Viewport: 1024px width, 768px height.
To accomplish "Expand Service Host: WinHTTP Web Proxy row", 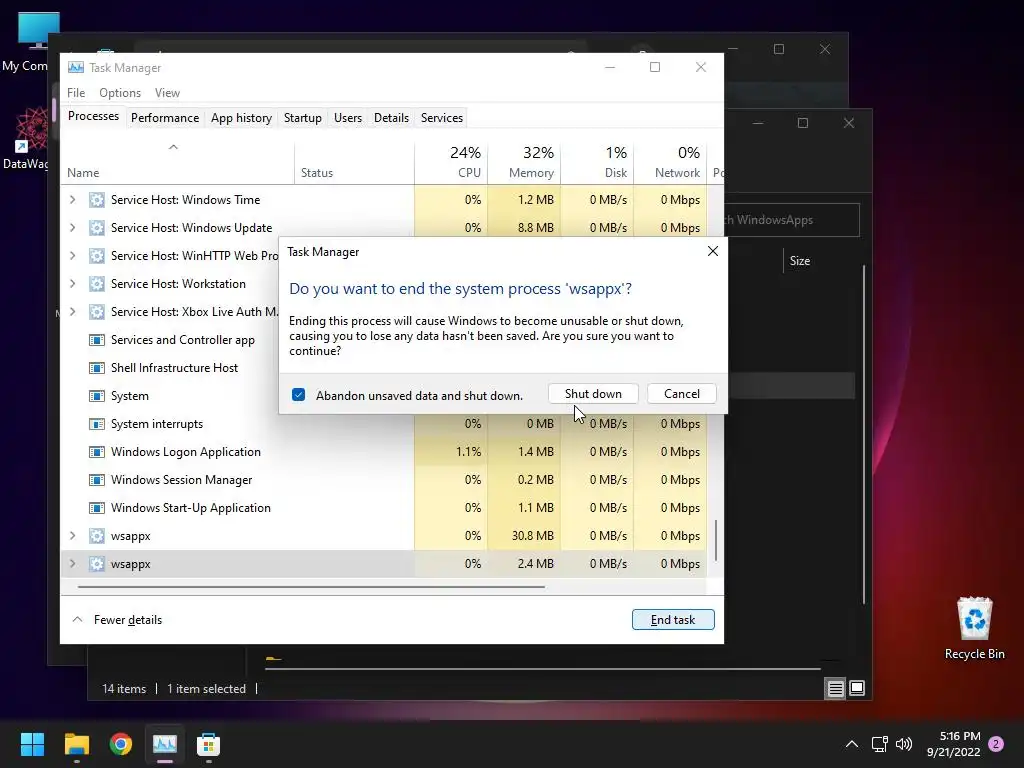I will pos(72,256).
